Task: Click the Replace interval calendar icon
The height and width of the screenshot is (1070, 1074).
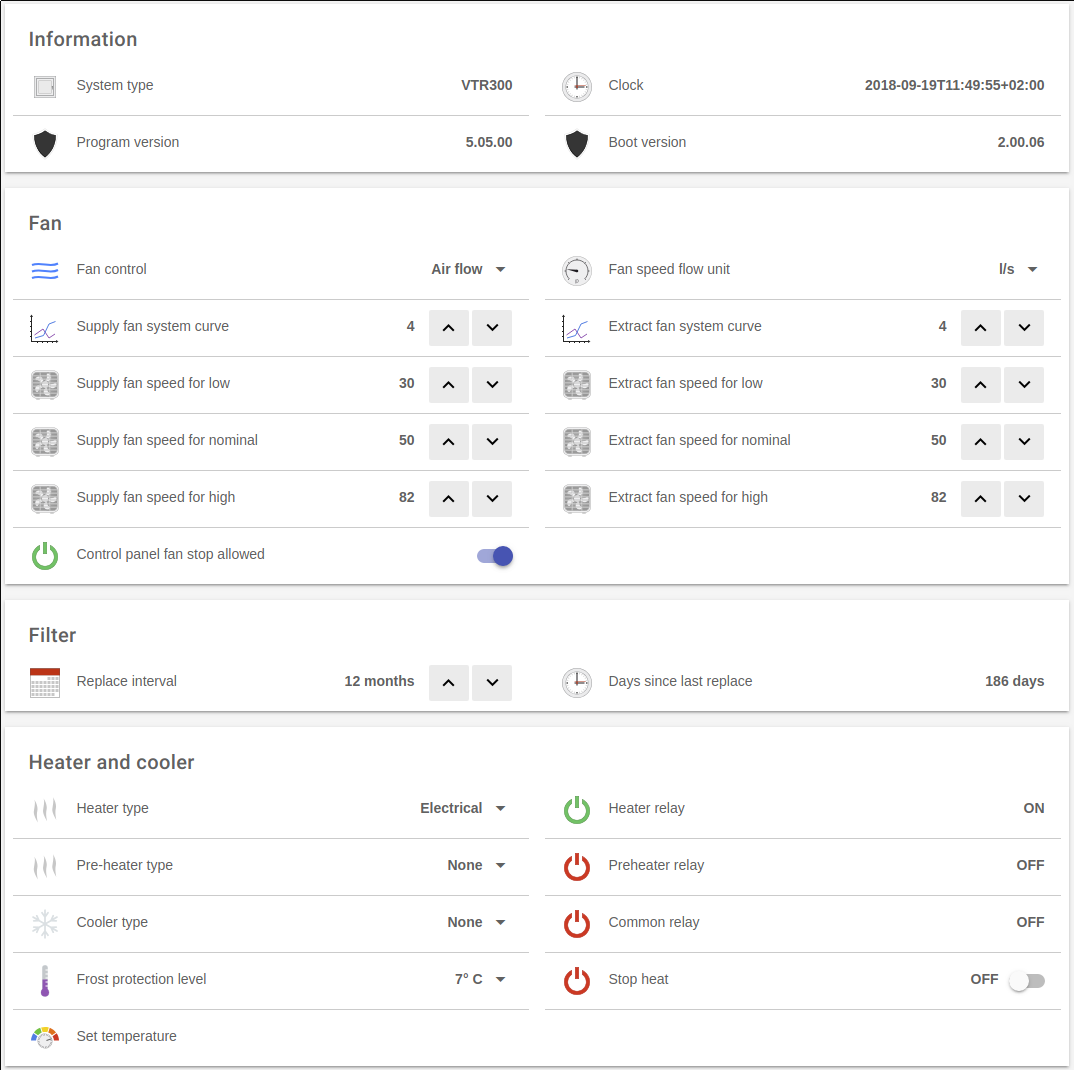Action: pyautogui.click(x=45, y=682)
